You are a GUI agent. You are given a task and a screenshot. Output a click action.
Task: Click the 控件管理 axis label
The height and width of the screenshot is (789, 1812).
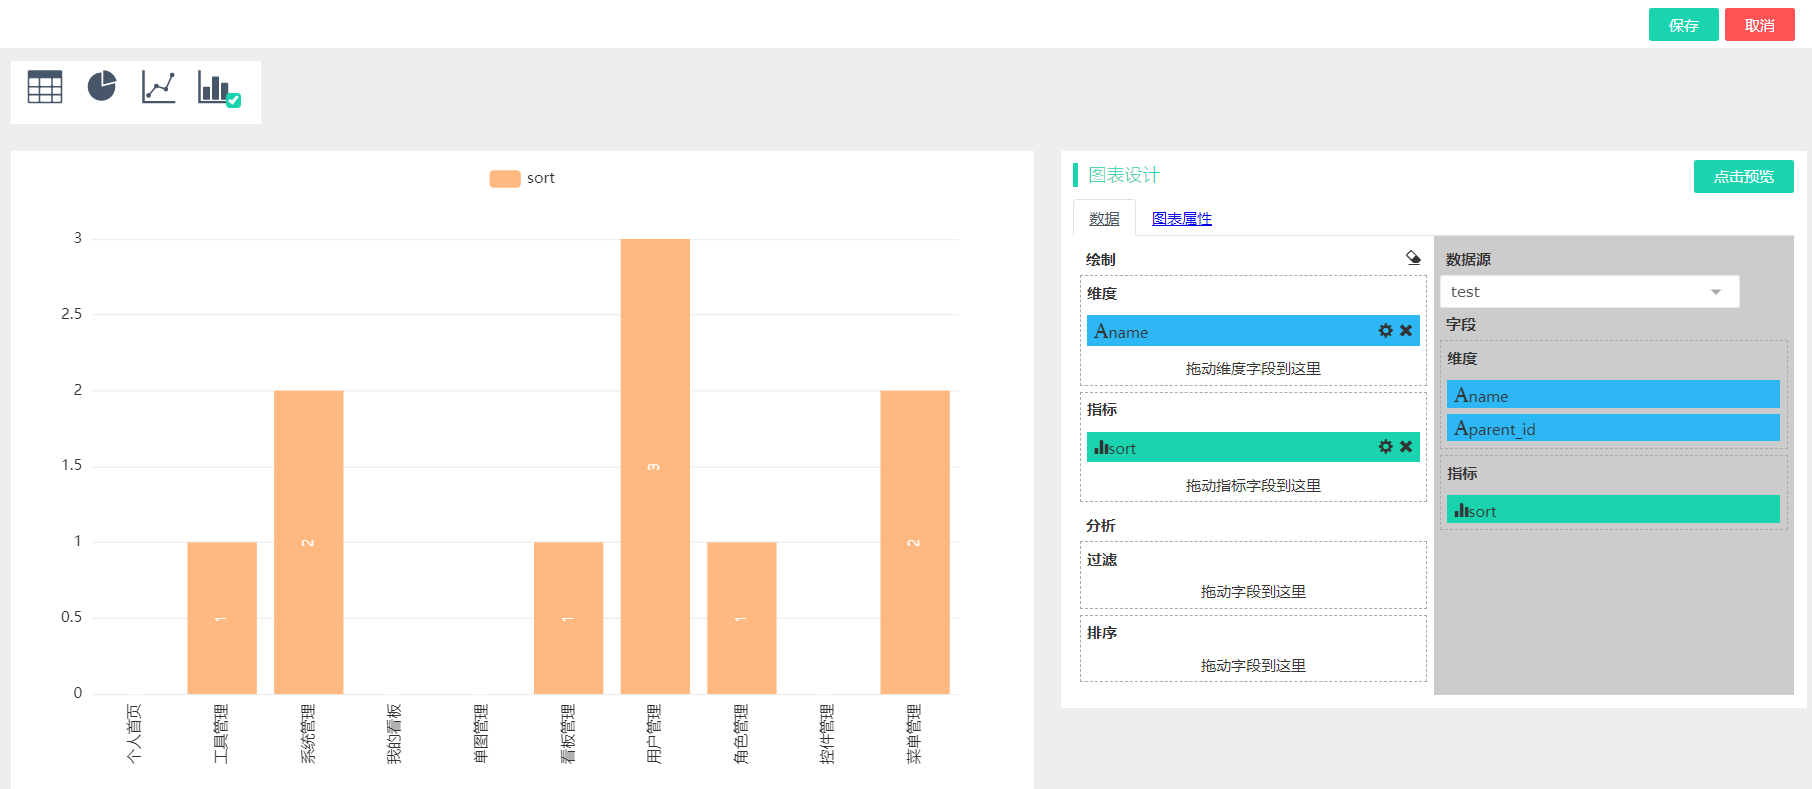pos(828,734)
